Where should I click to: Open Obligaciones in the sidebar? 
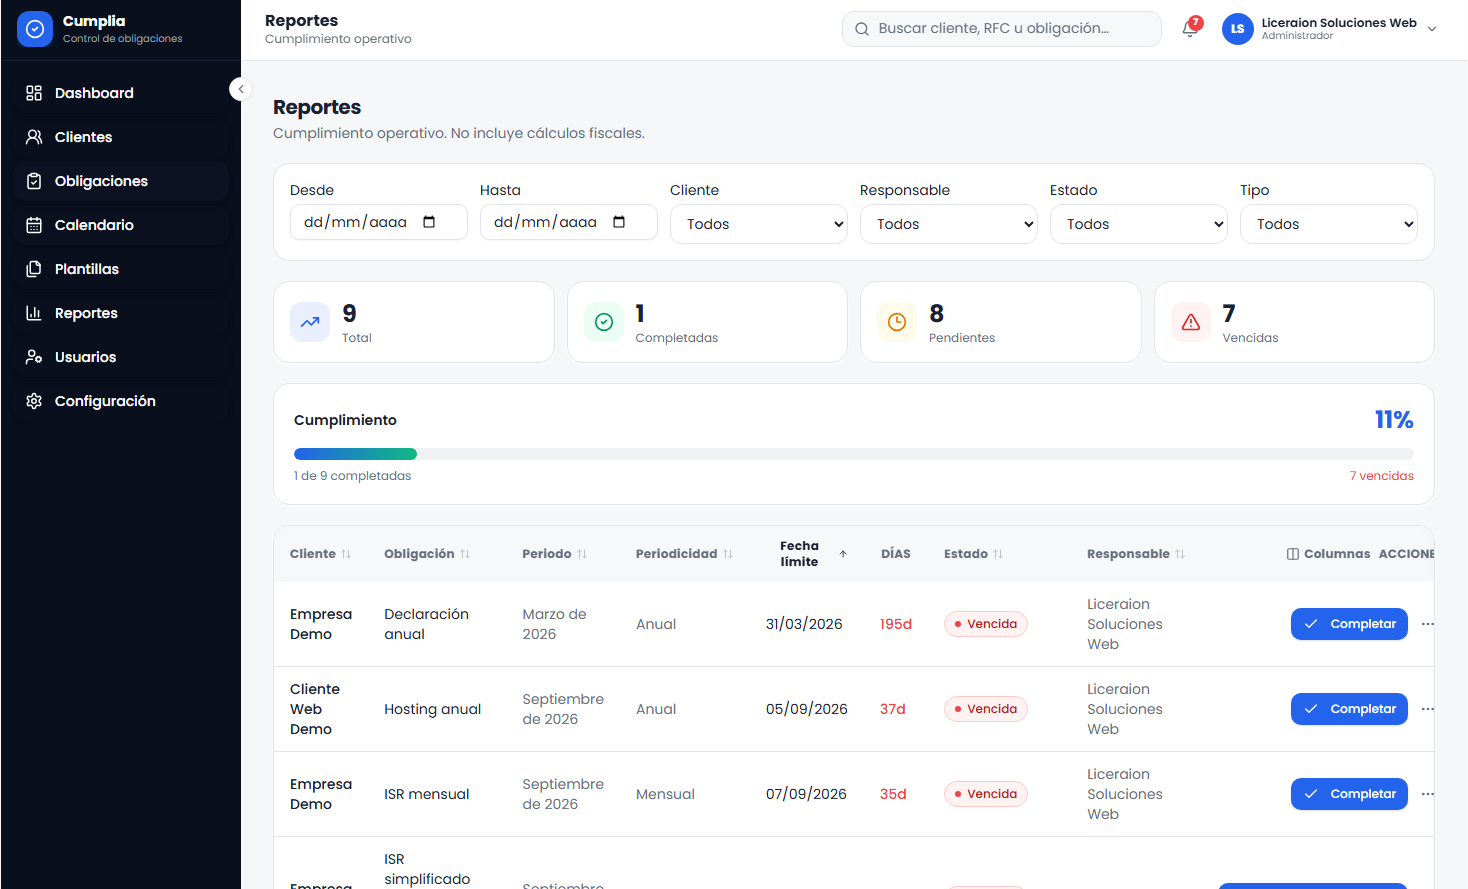(x=121, y=181)
